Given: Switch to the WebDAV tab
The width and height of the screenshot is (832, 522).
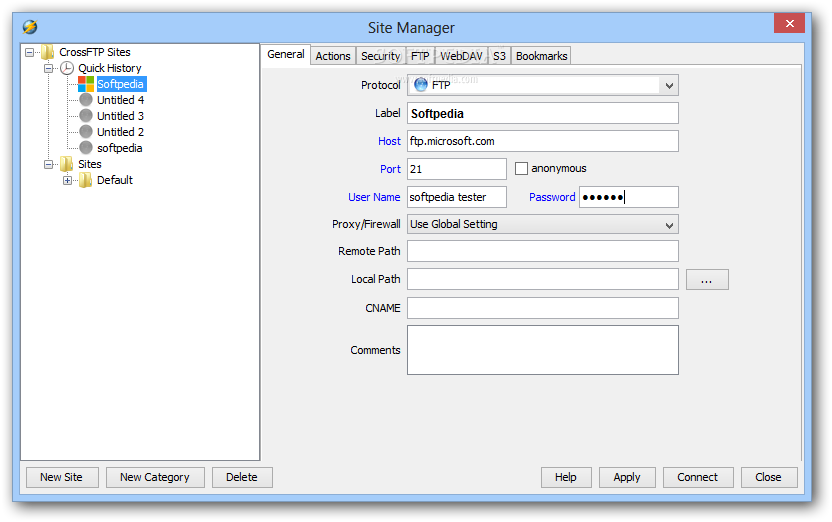Looking at the screenshot, I should [462, 56].
